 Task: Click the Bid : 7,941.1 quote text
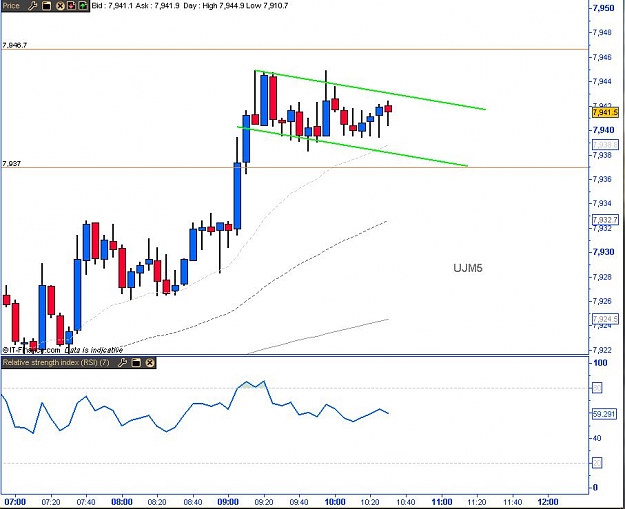tap(112, 6)
